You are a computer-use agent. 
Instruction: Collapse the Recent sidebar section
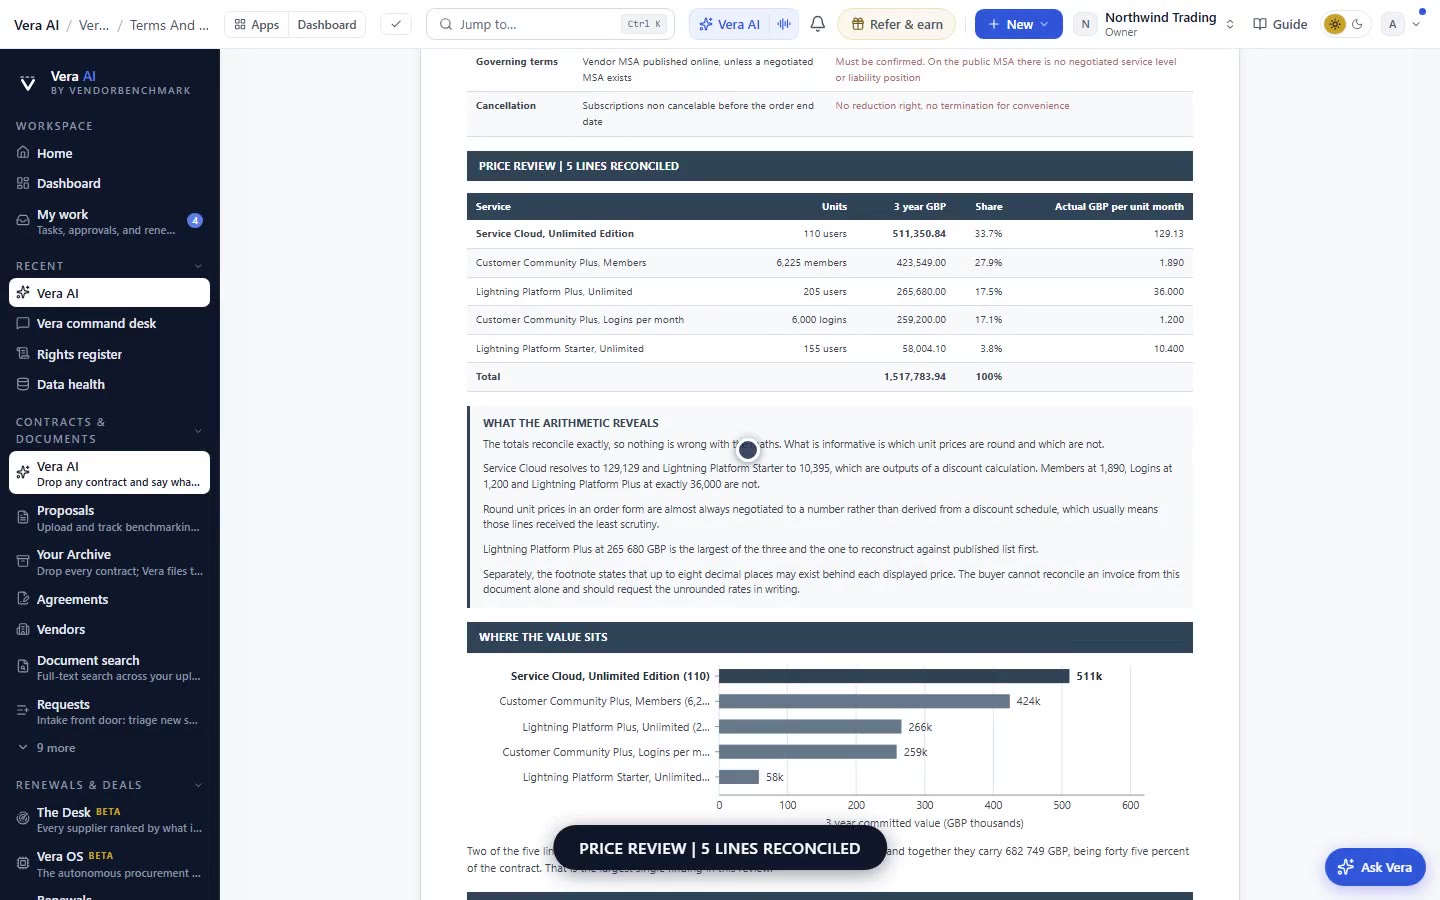198,266
